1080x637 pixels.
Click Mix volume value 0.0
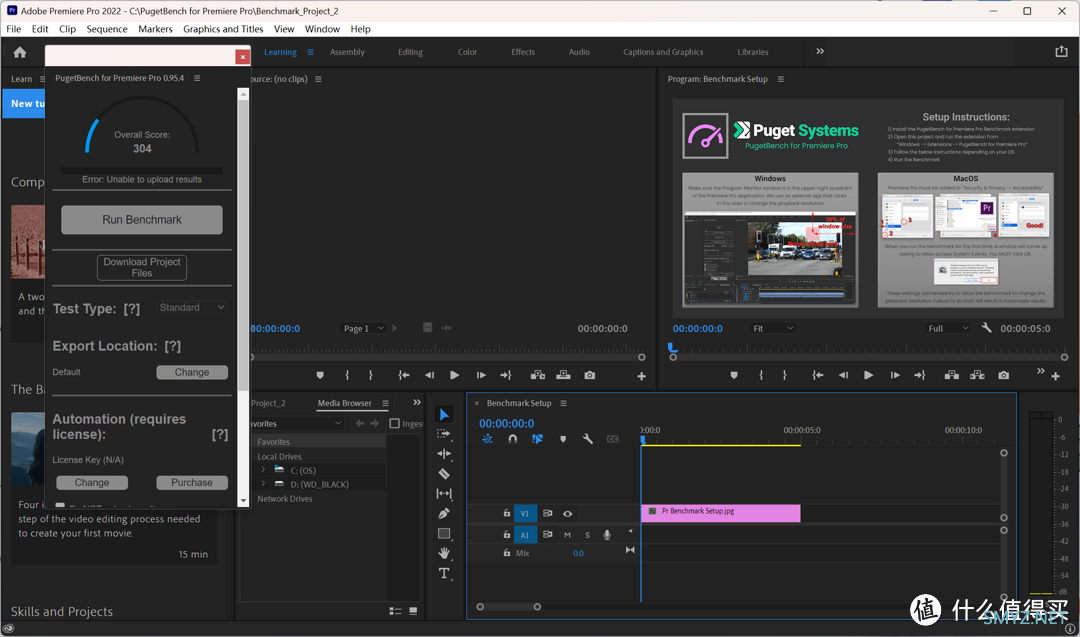[x=578, y=553]
